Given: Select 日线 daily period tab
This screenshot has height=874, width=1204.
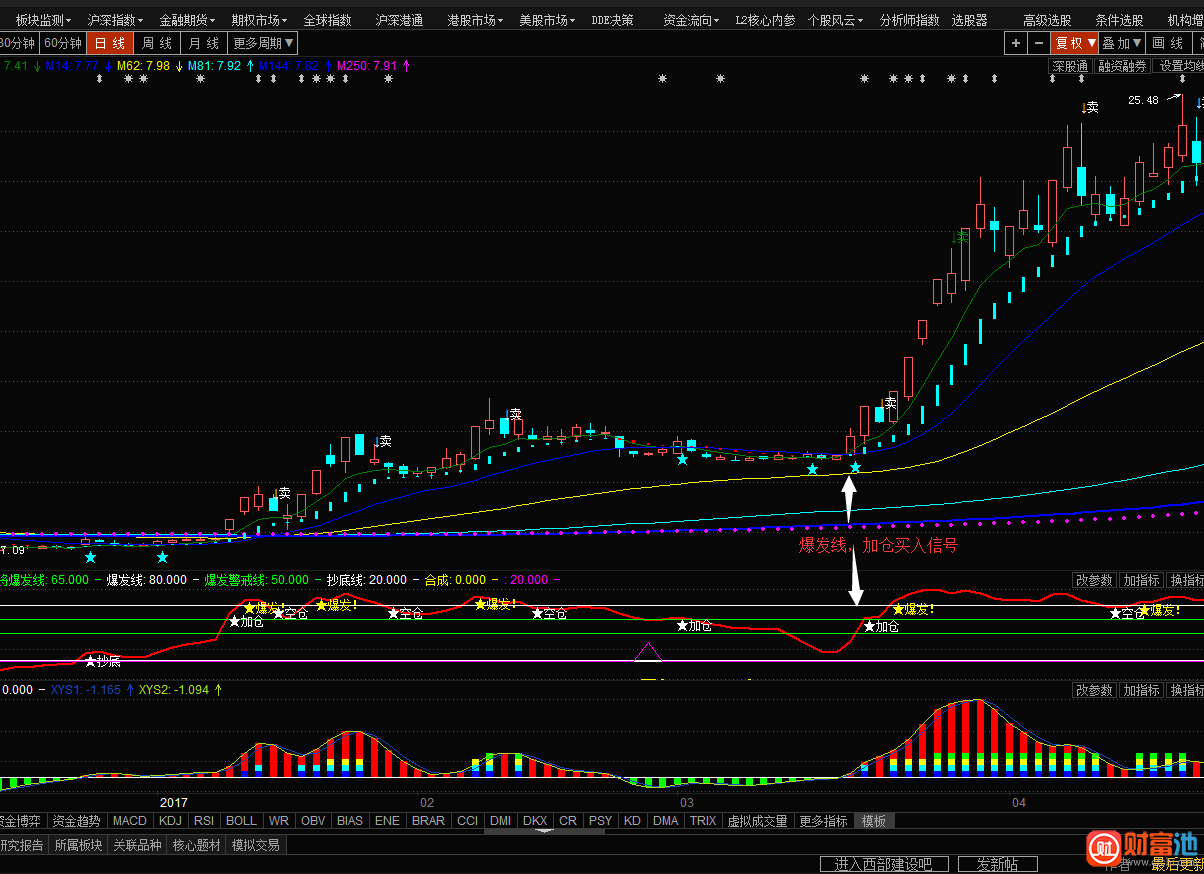Looking at the screenshot, I should point(110,43).
